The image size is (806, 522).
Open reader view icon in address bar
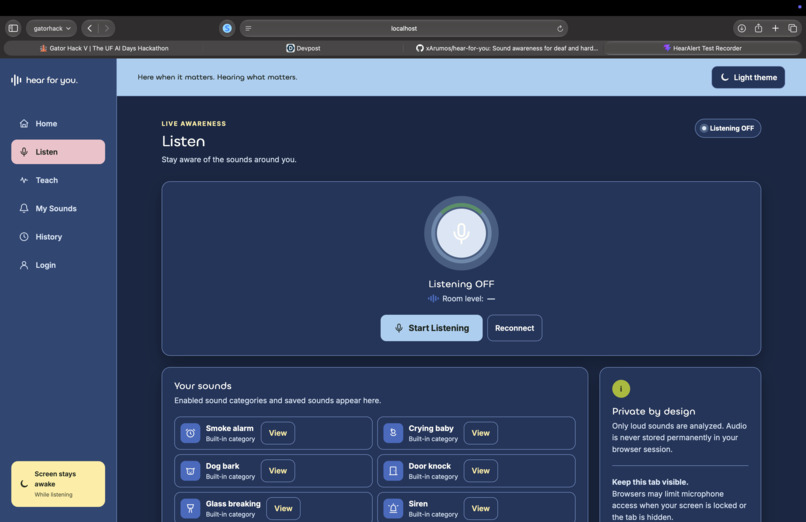coord(248,28)
